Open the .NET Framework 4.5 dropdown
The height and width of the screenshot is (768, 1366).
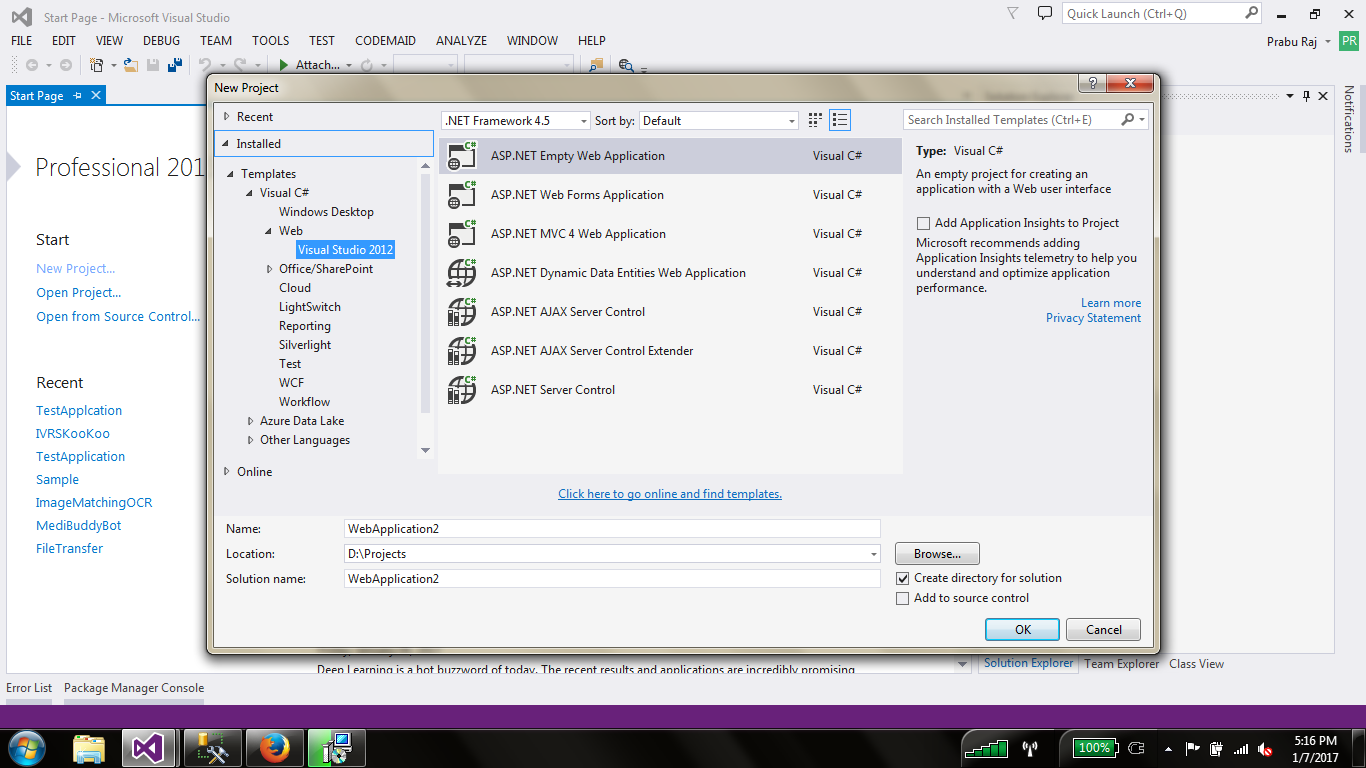(516, 120)
